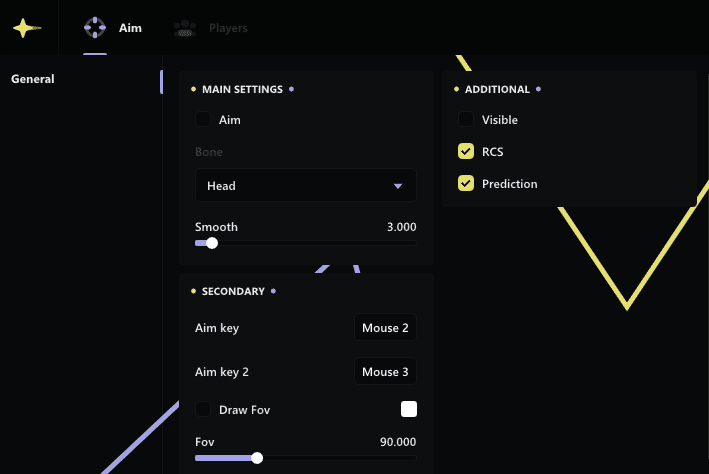
Task: Open the Players tab label
Action: (x=228, y=28)
